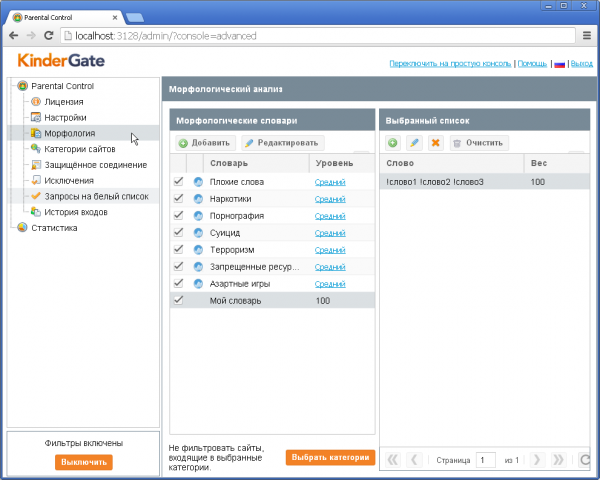Click the Russian flag language icon
Screen dimensions: 600x480
559,64
